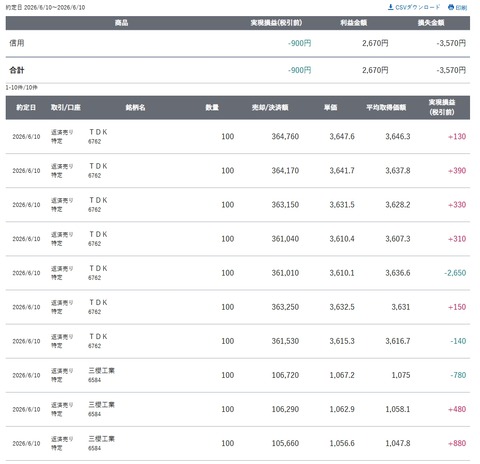Click the 364,760 settlement amount
This screenshot has height=464, width=480.
coord(285,136)
